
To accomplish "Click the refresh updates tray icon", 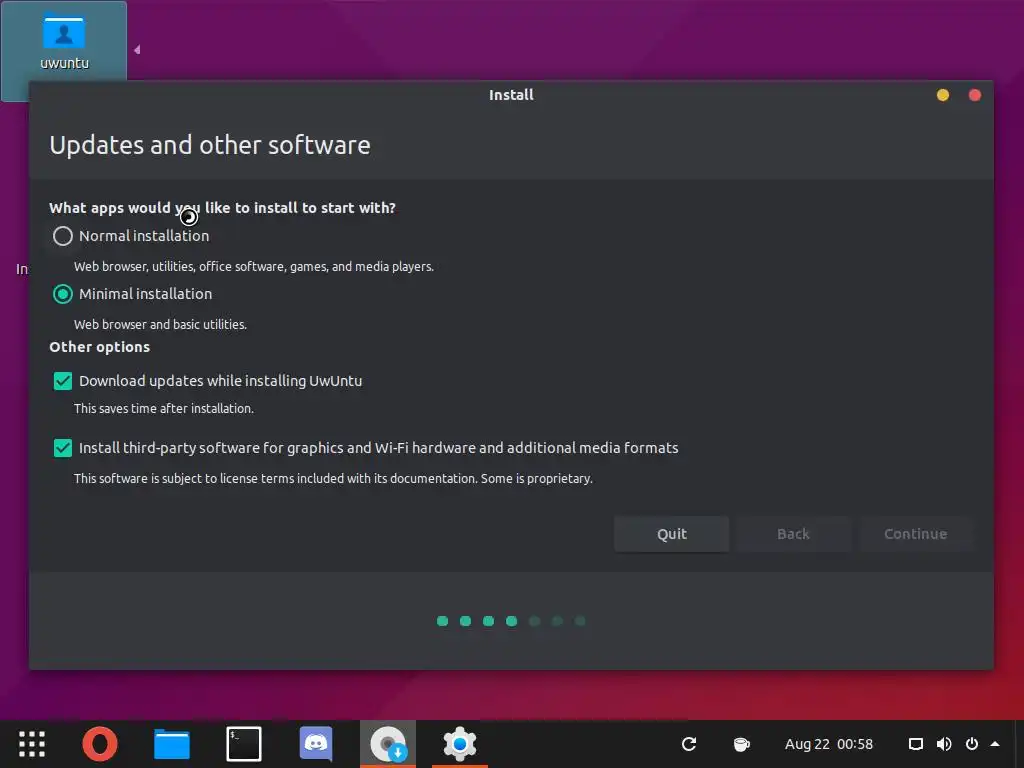I will (x=689, y=744).
